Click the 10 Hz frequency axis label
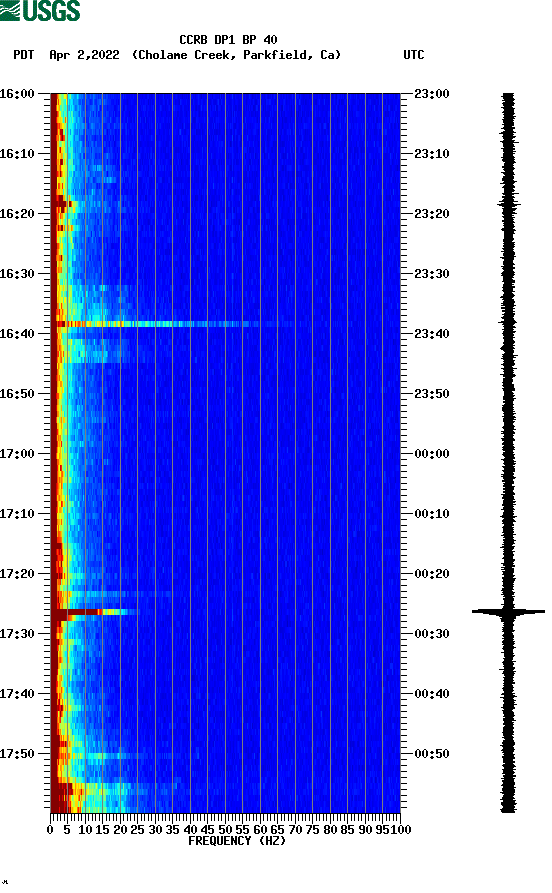 [x=85, y=830]
